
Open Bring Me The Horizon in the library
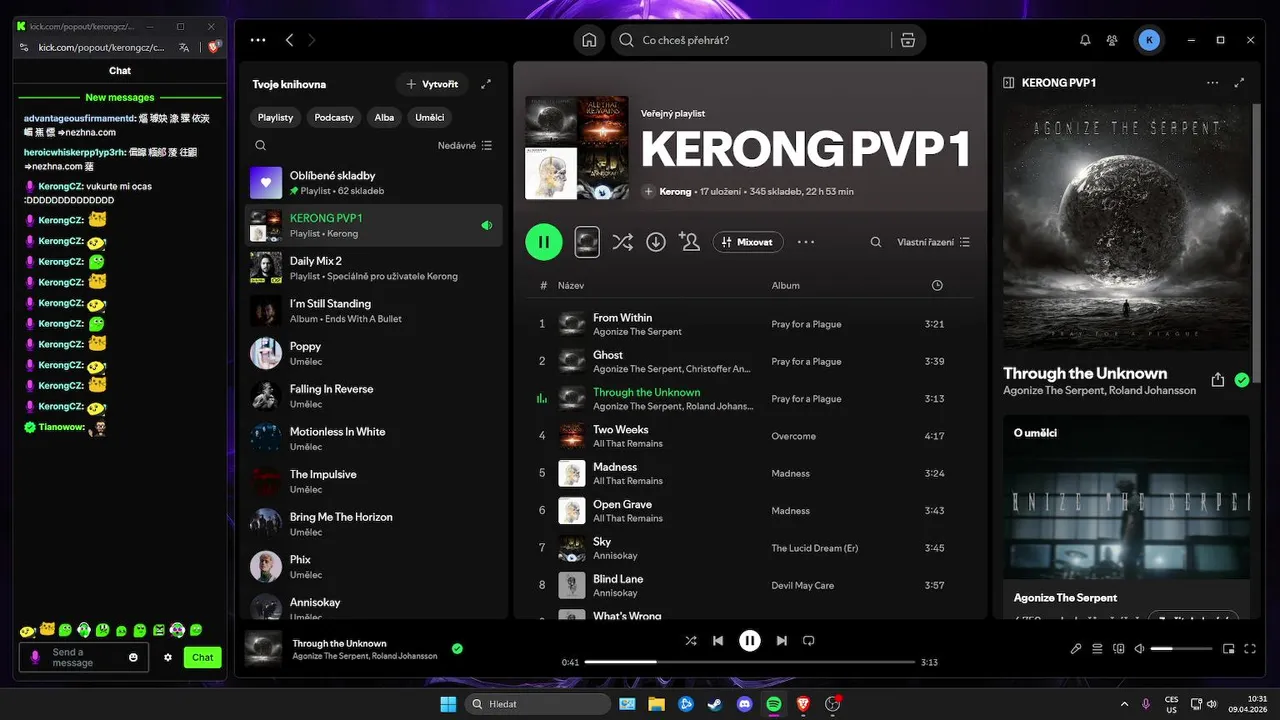[x=374, y=524]
